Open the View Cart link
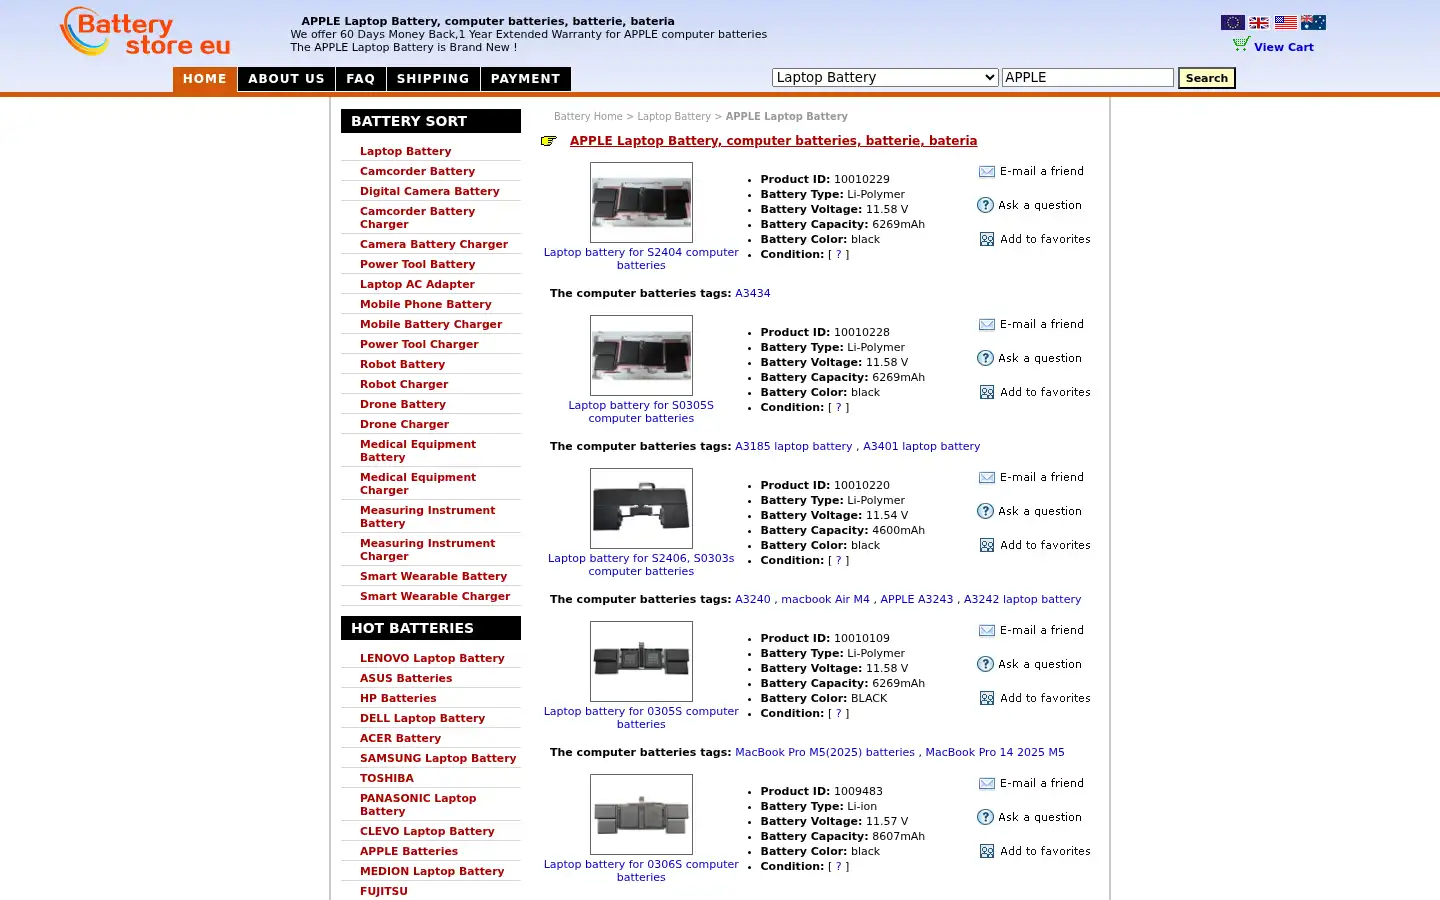The image size is (1440, 900). coord(1284,47)
